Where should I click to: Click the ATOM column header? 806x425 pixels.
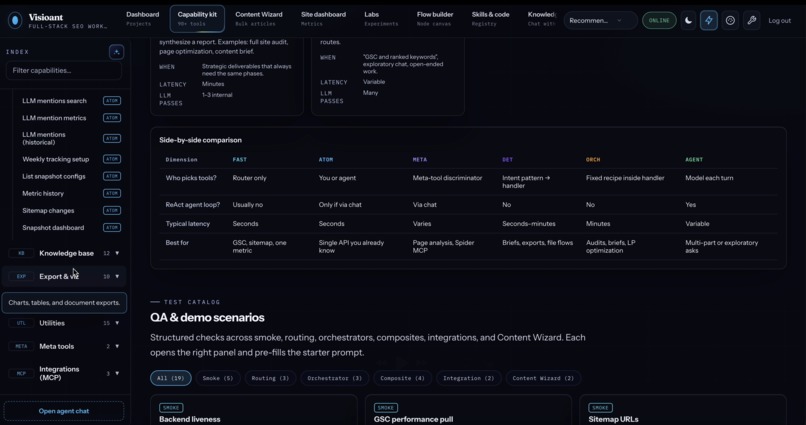(x=326, y=160)
